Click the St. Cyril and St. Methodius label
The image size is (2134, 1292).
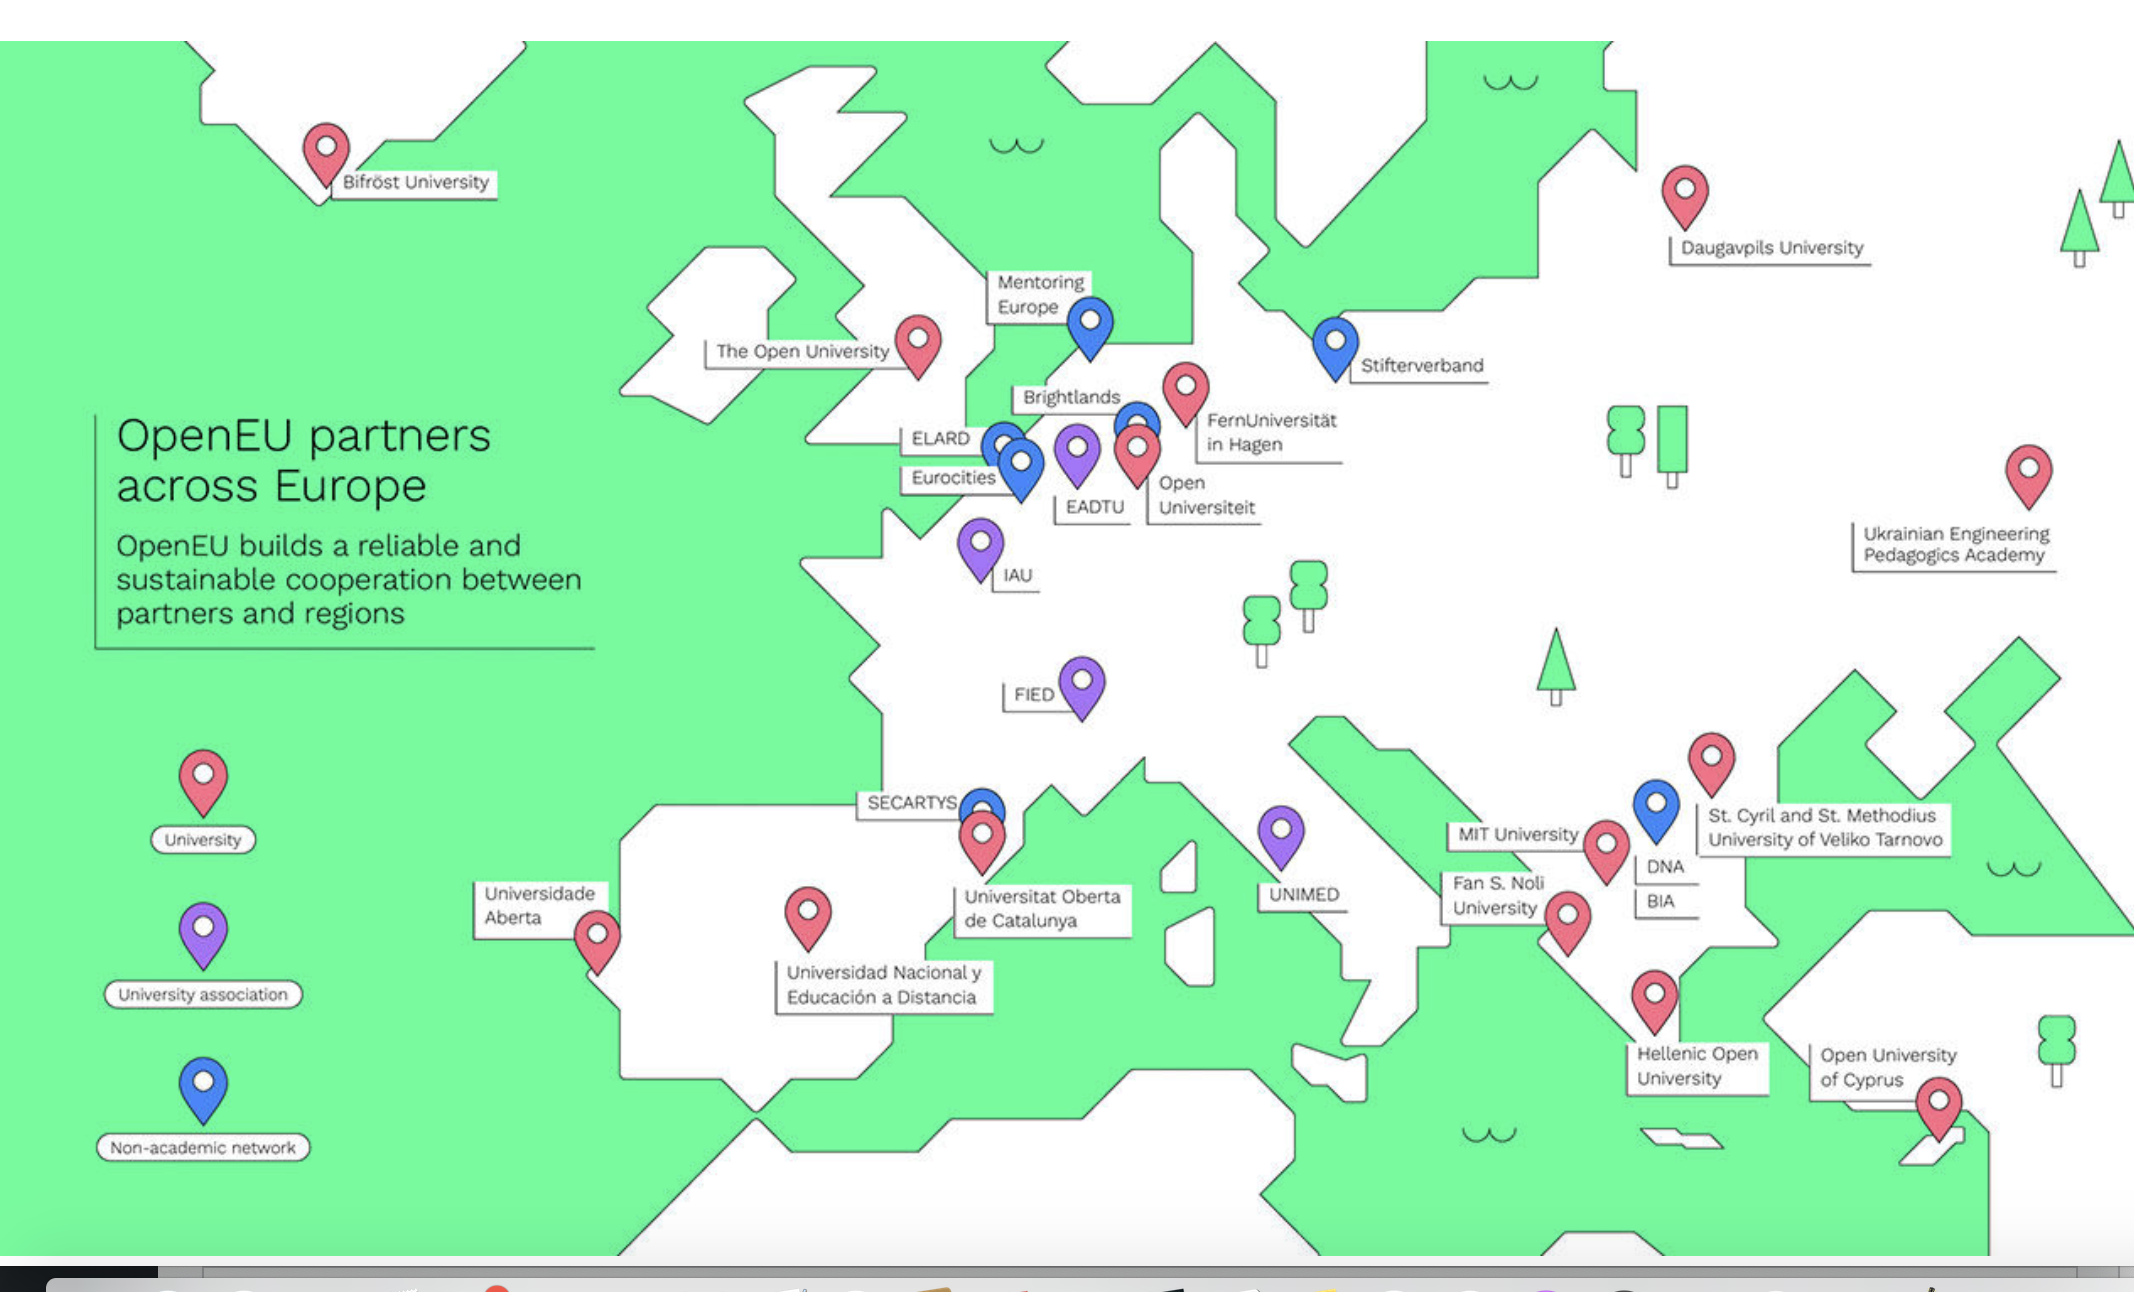tap(1824, 828)
